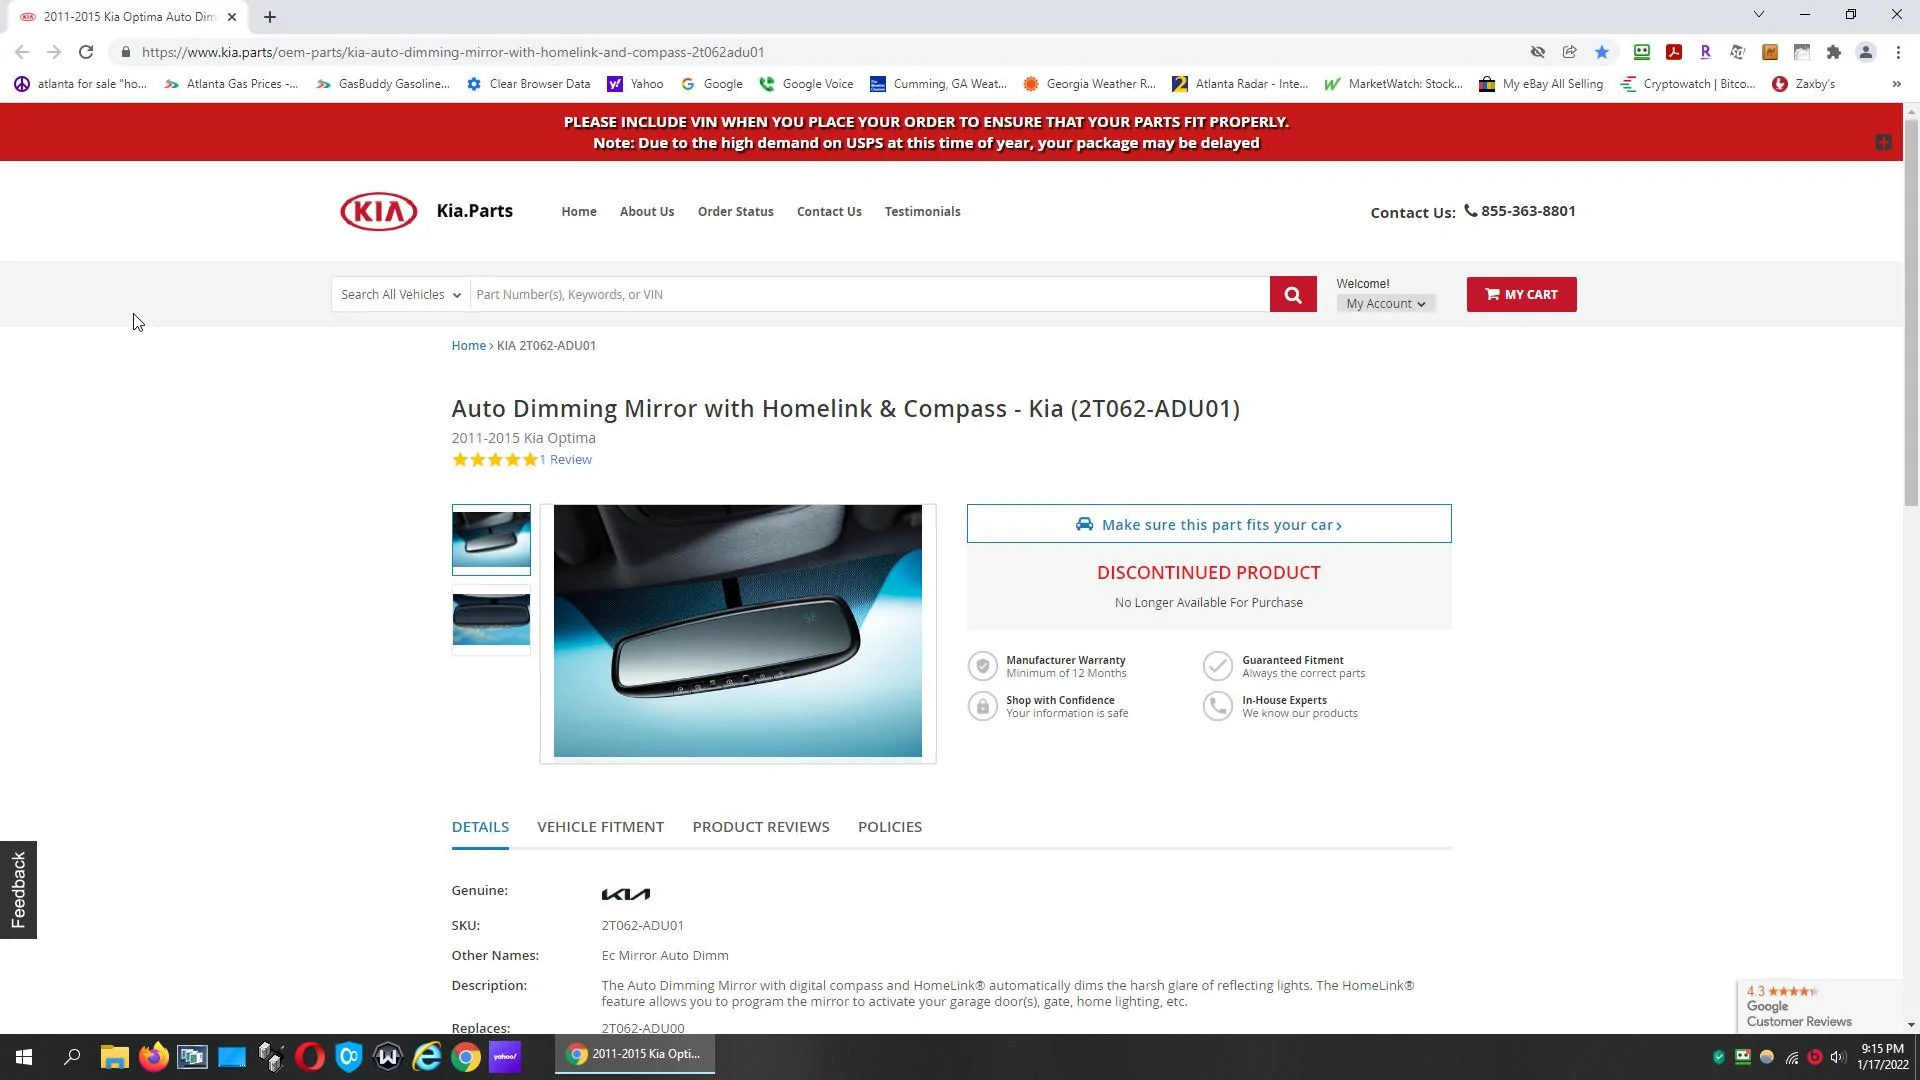Expand the red banner plus icon
The height and width of the screenshot is (1080, 1920).
(x=1883, y=142)
